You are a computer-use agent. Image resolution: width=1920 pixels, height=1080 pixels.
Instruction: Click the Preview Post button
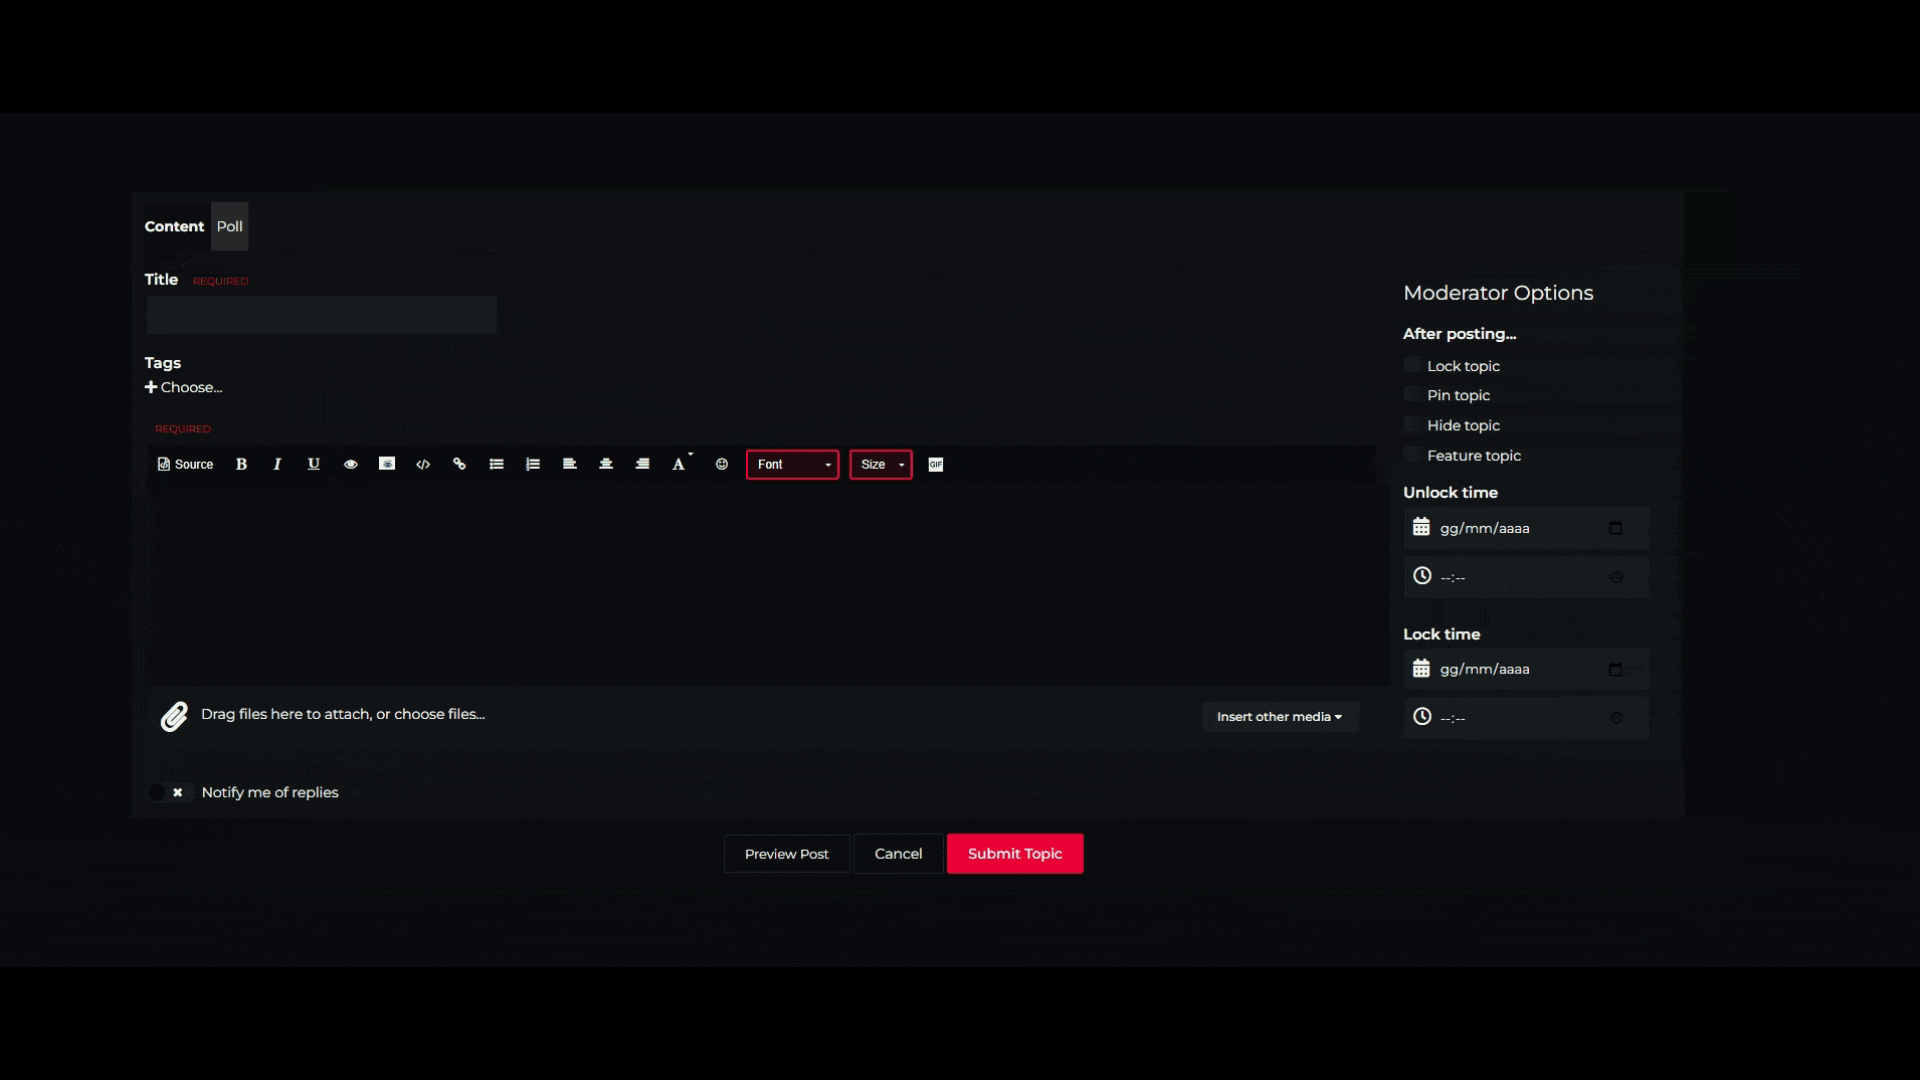[x=786, y=854]
